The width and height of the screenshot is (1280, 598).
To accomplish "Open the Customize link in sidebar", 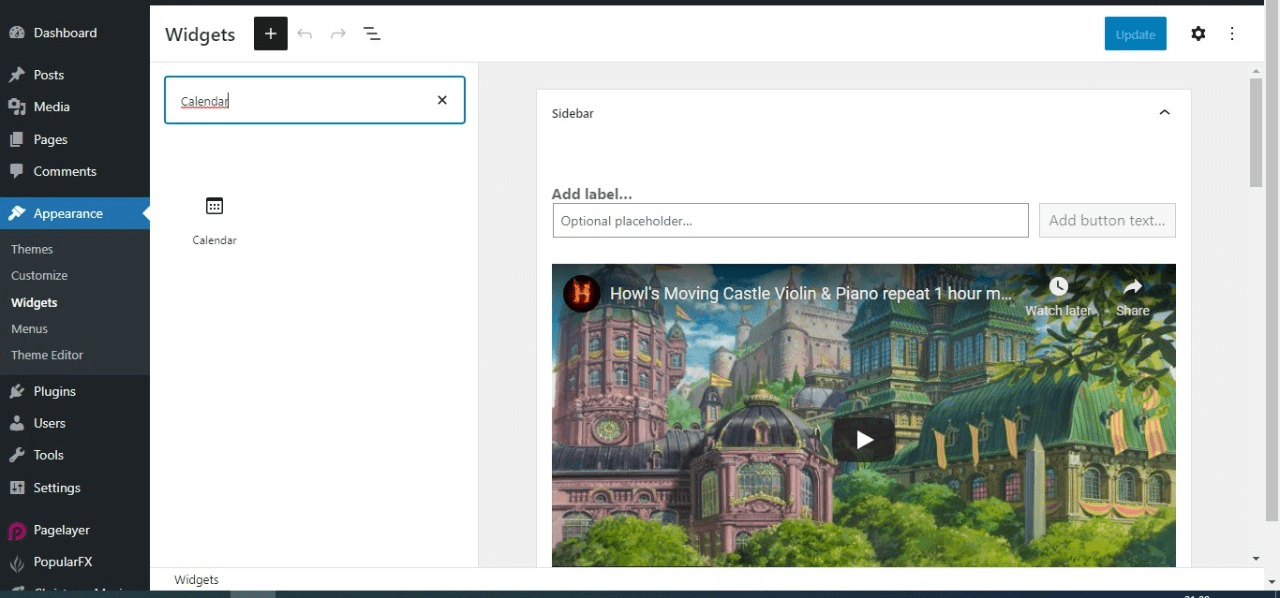I will [39, 275].
